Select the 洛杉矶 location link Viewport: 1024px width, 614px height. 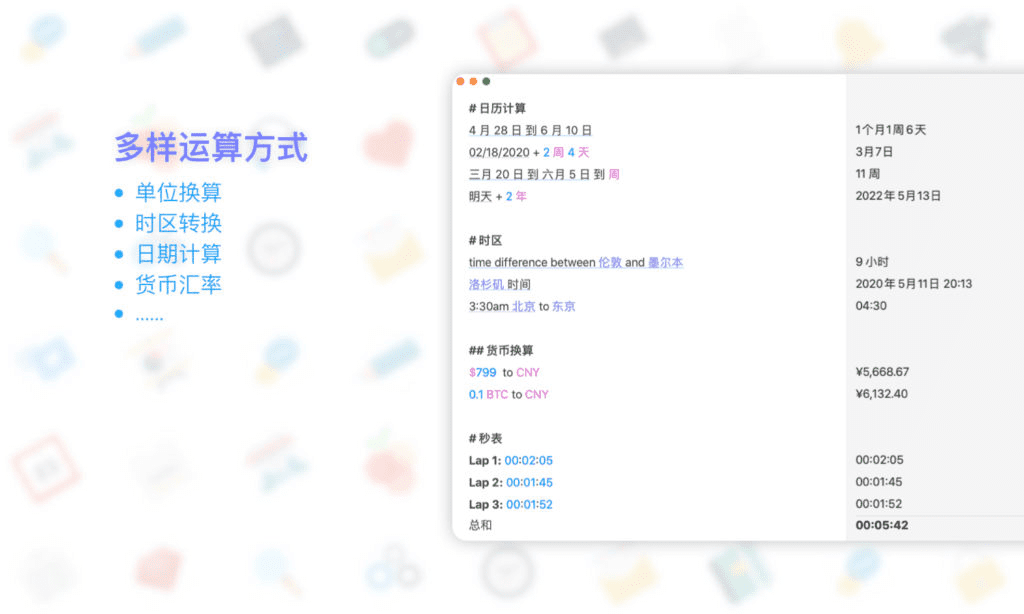point(486,285)
